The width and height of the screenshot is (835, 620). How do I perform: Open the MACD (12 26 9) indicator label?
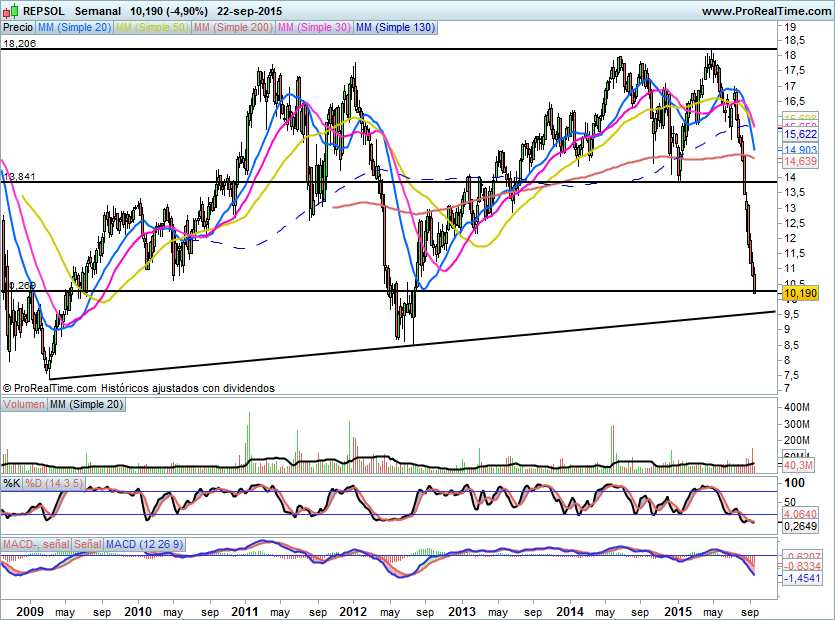coord(144,544)
